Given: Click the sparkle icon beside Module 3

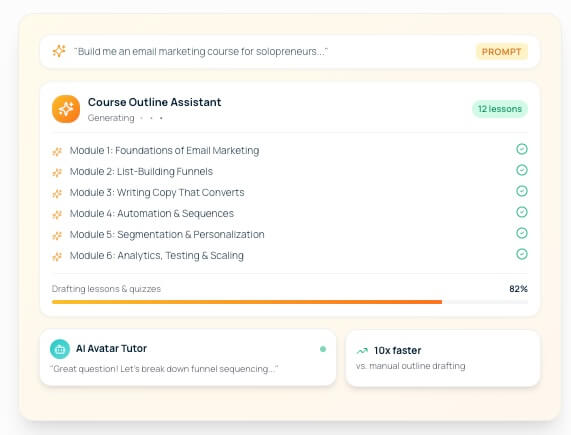Looking at the screenshot, I should (57, 193).
